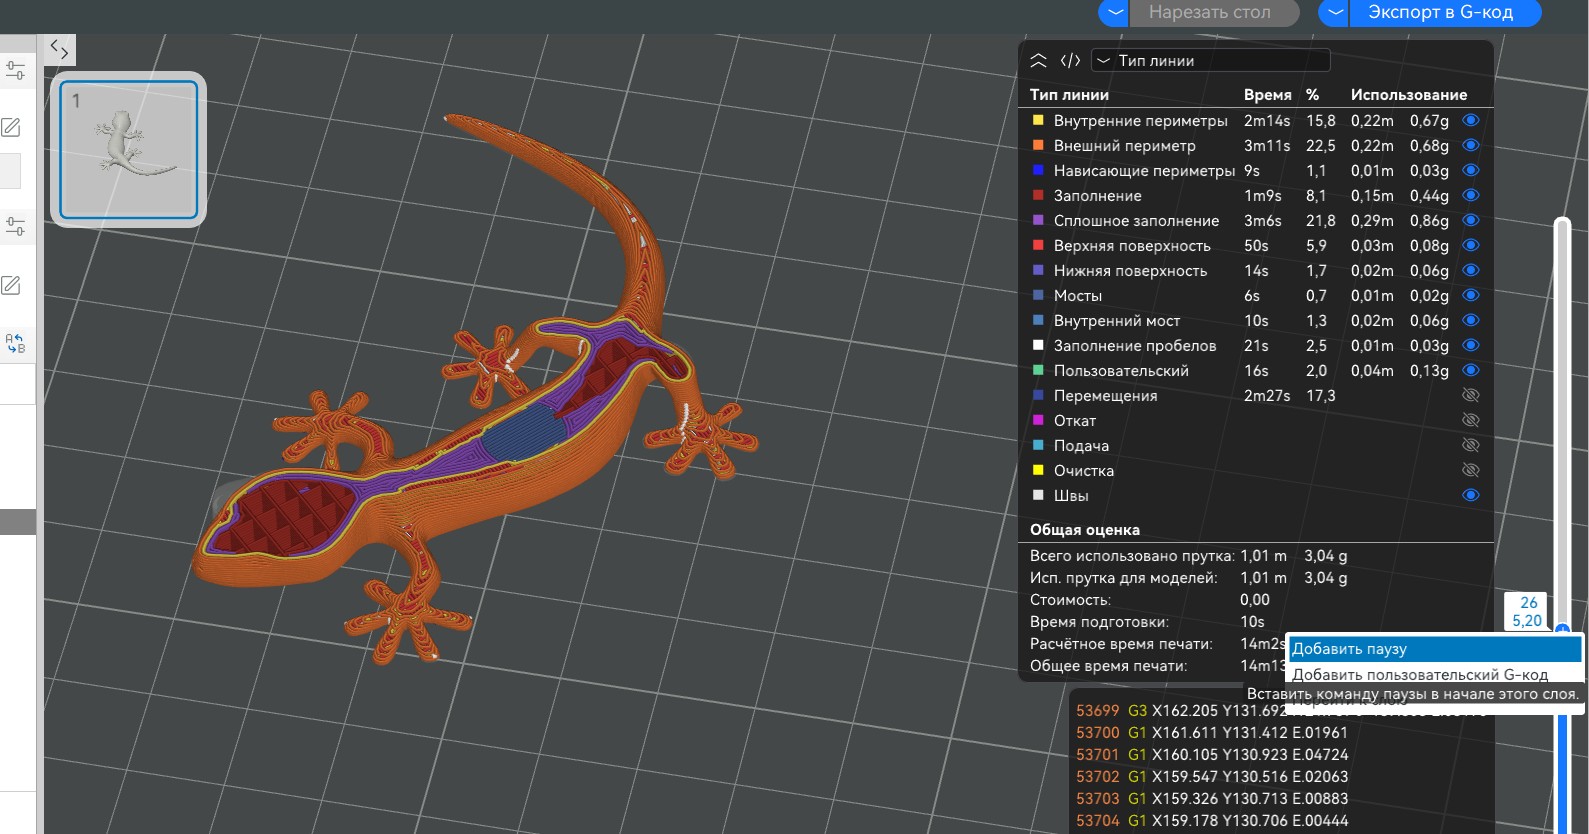
Task: Click the Нарезать стол button
Action: coord(1209,13)
